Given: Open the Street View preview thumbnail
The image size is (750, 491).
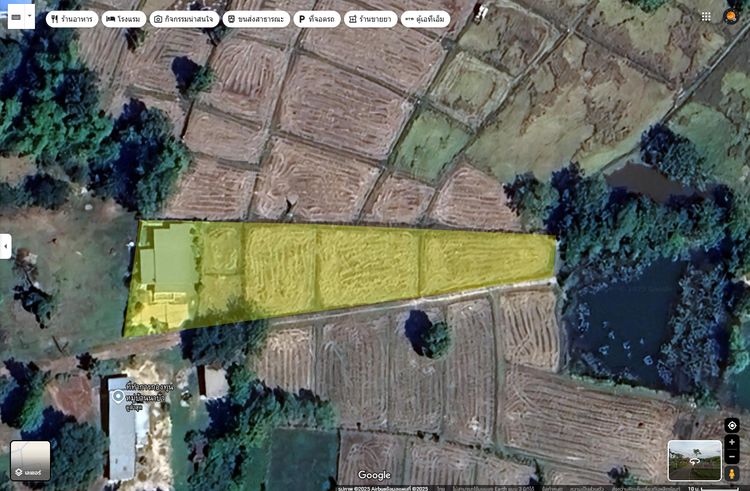Looking at the screenshot, I should tap(694, 460).
